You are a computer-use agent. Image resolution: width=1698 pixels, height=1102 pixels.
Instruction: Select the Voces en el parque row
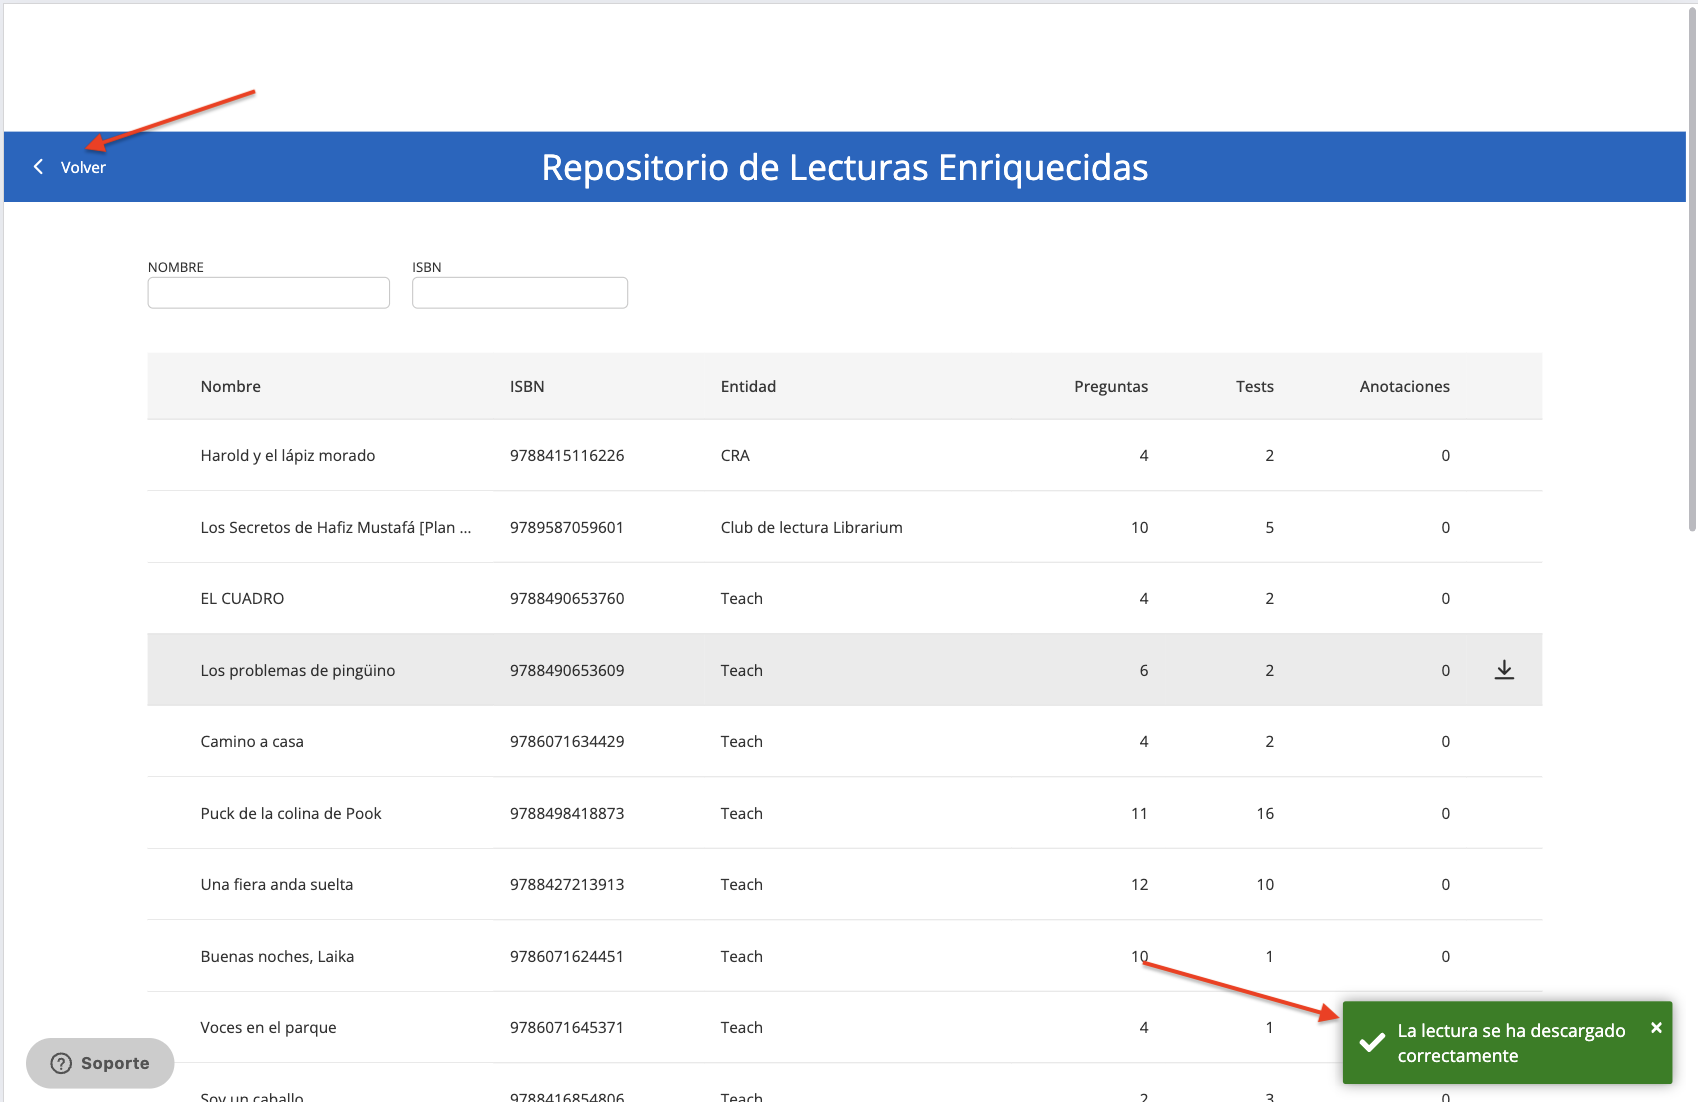point(845,1027)
